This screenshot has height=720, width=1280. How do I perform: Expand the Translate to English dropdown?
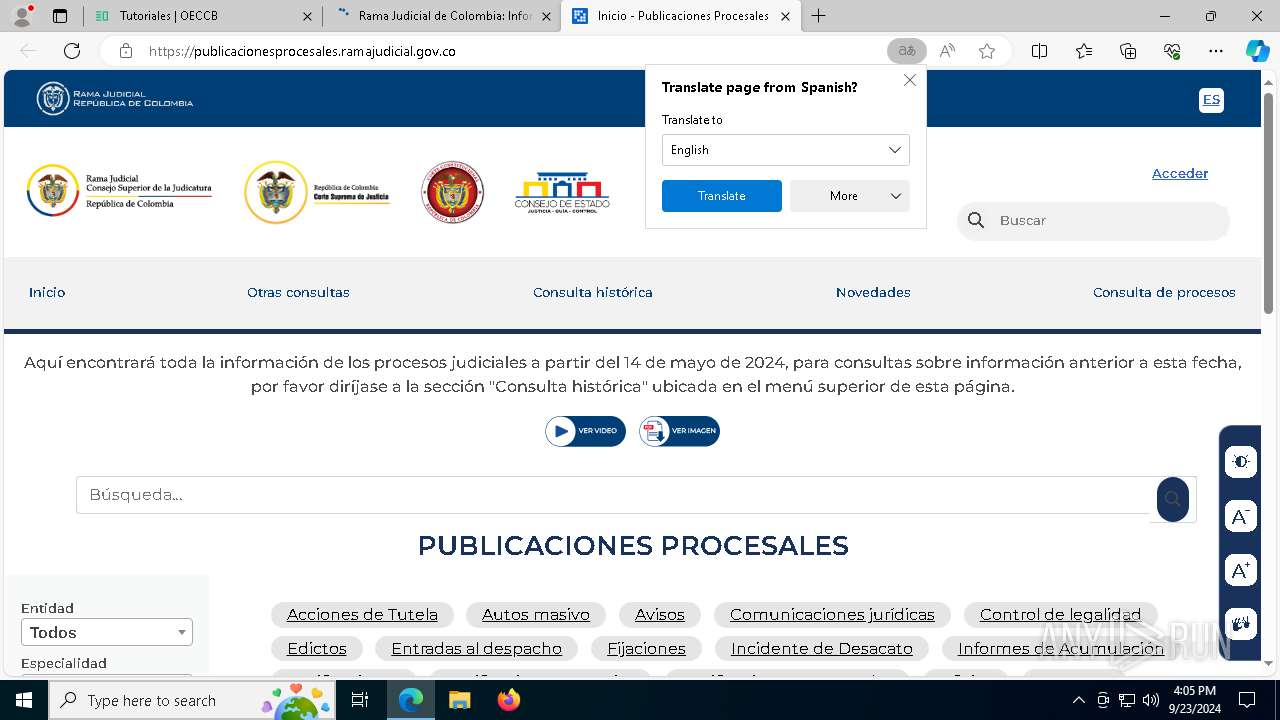[x=786, y=150]
